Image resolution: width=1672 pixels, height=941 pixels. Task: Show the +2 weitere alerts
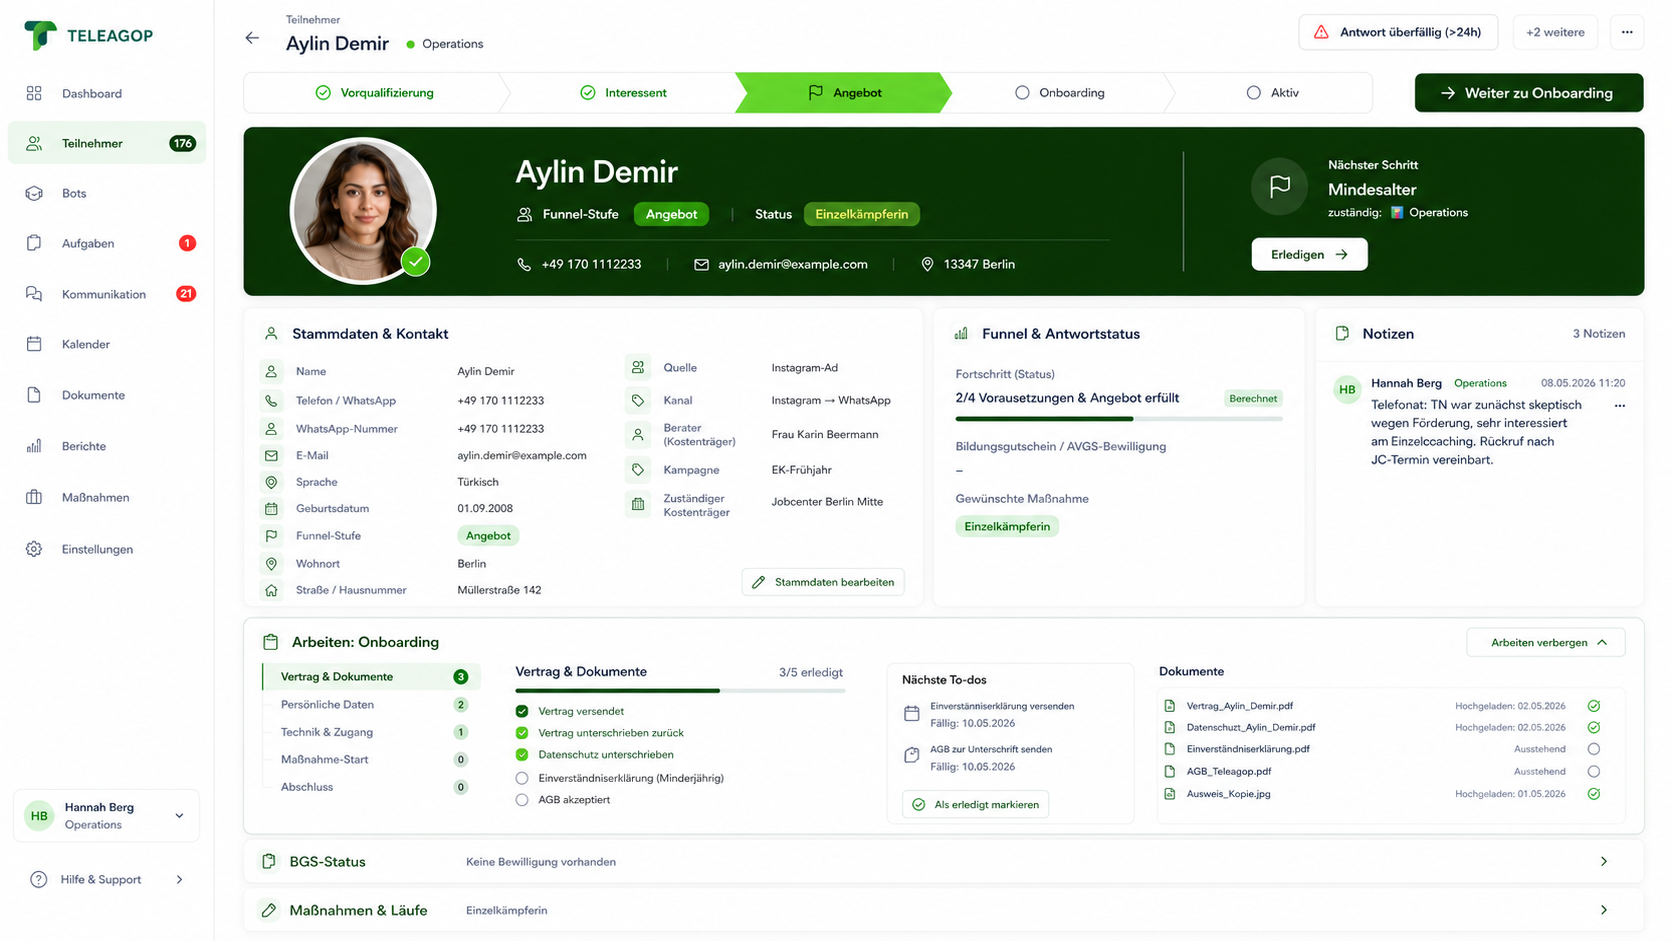click(x=1555, y=32)
